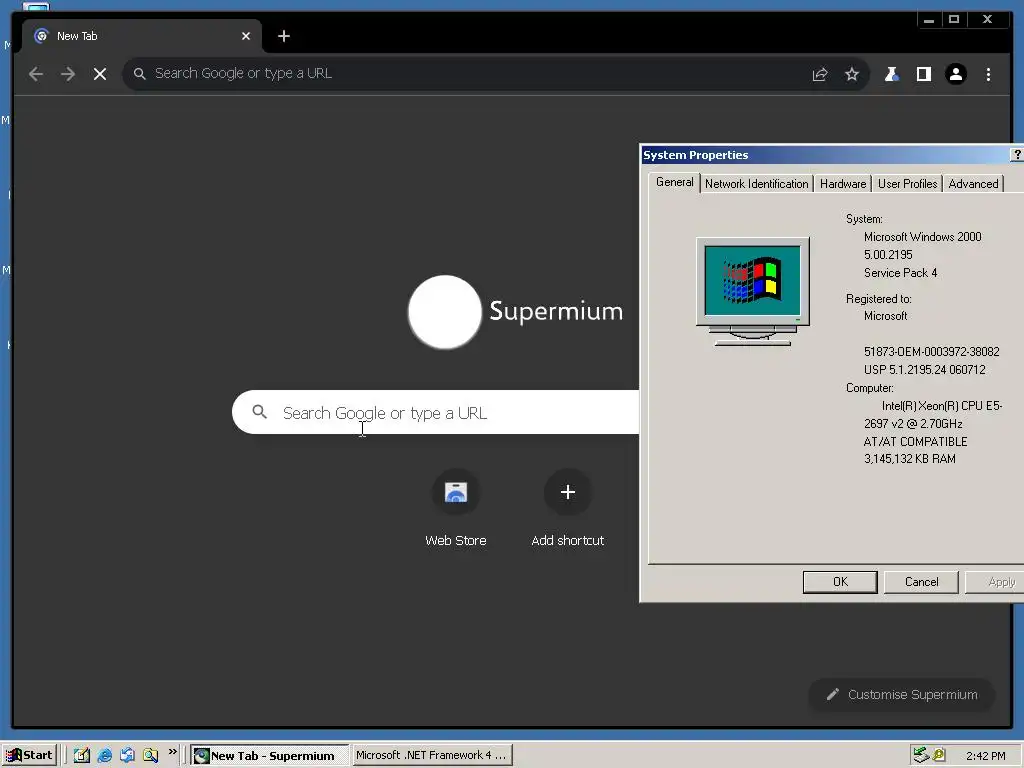Click the key tray icon
The height and width of the screenshot is (768, 1024).
(x=939, y=755)
